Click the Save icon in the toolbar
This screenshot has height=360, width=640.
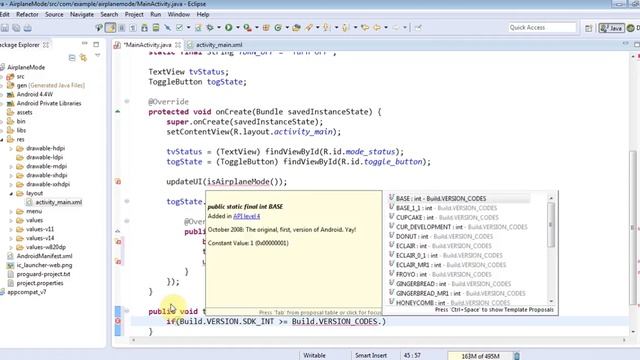(x=5, y=28)
